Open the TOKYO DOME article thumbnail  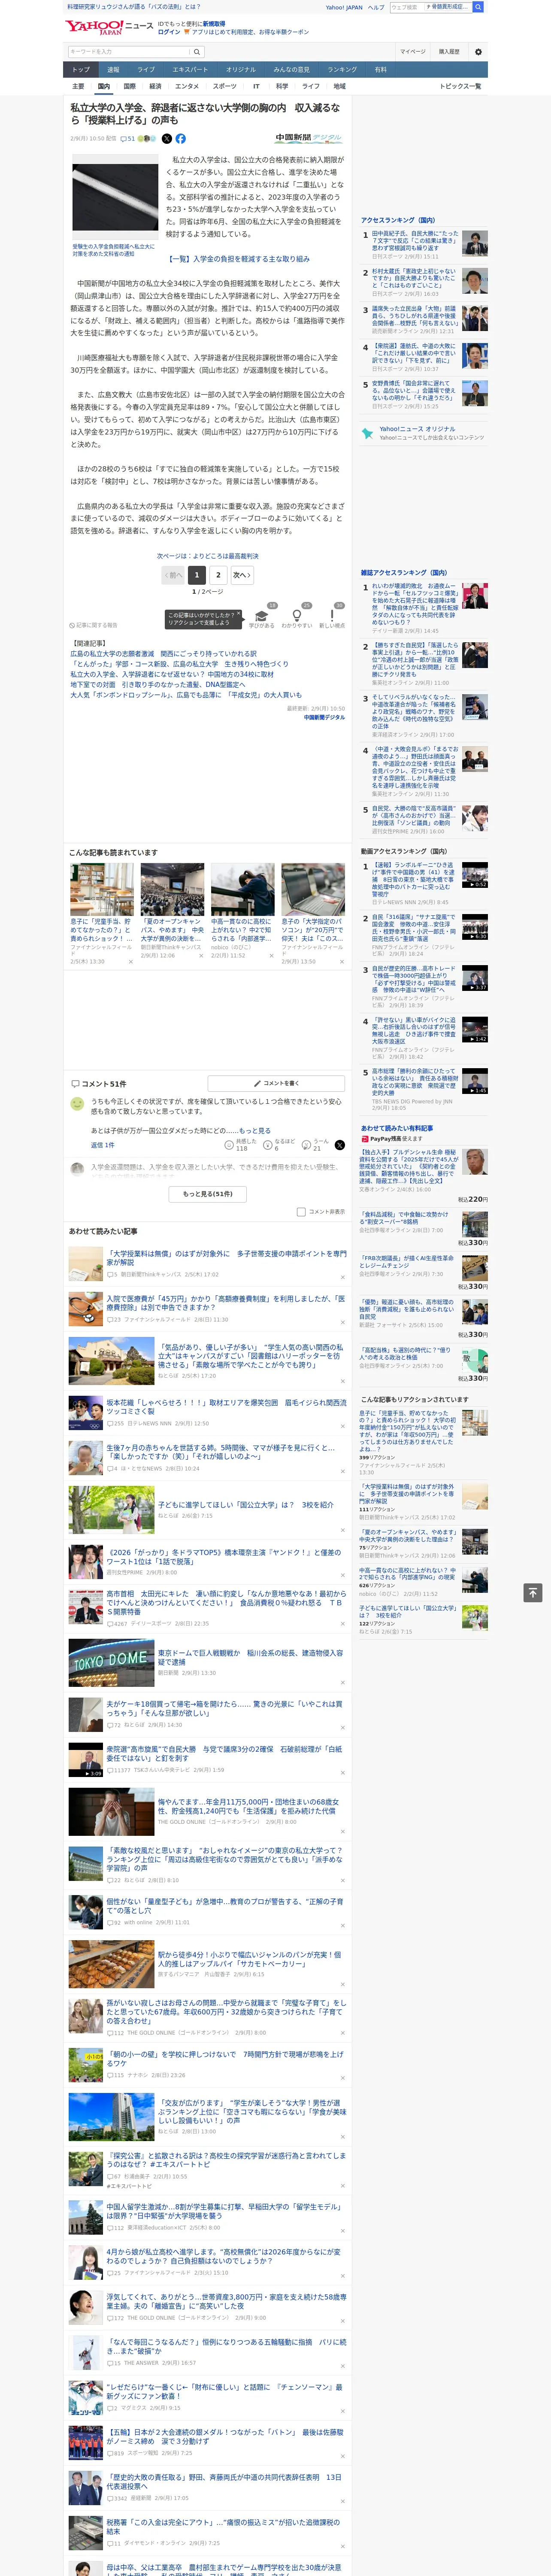111,1662
